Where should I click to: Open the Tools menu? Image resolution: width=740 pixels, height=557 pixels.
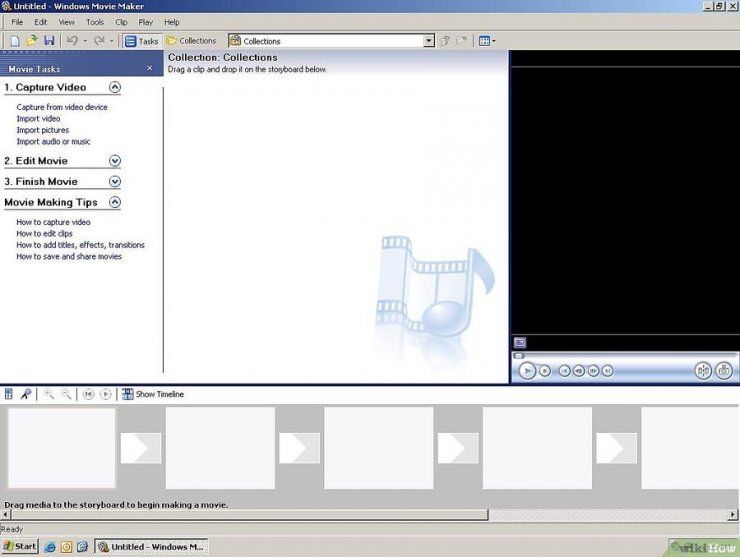(95, 22)
